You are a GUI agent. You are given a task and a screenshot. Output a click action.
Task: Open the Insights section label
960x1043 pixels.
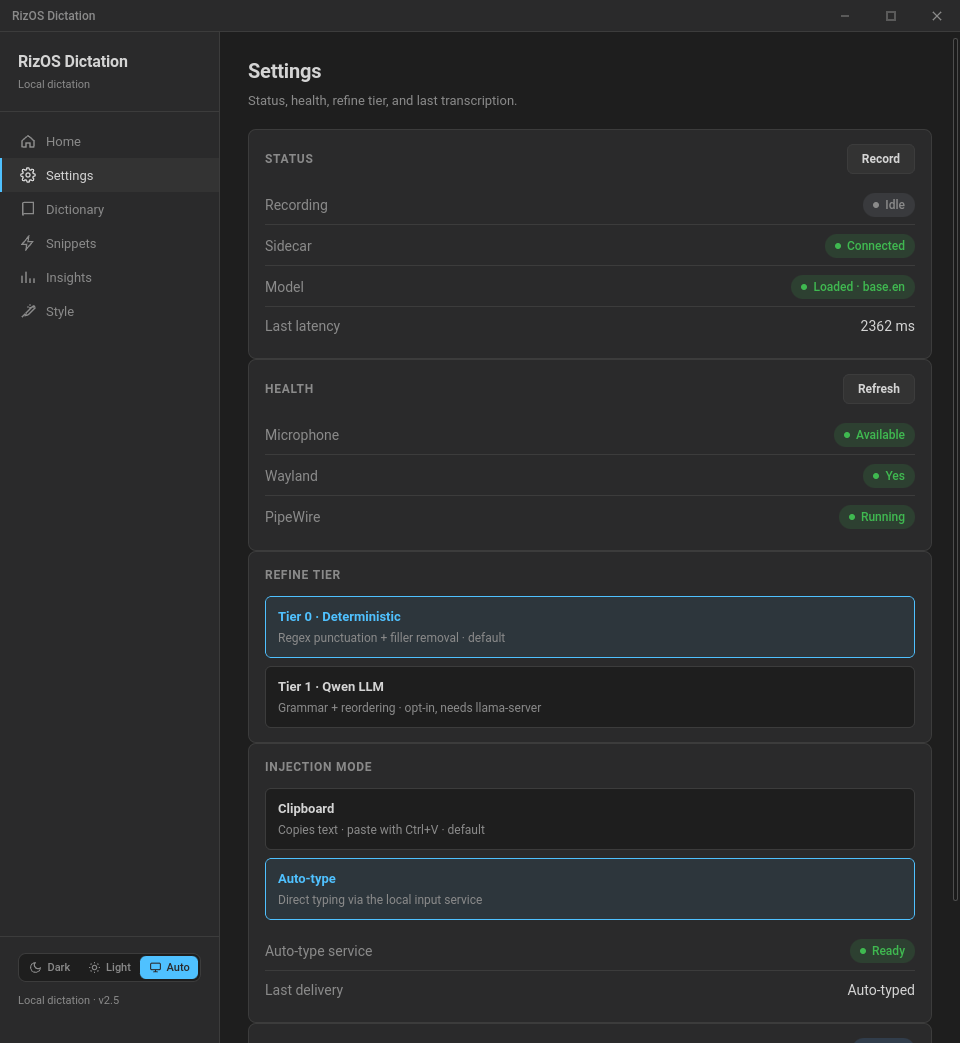point(69,277)
